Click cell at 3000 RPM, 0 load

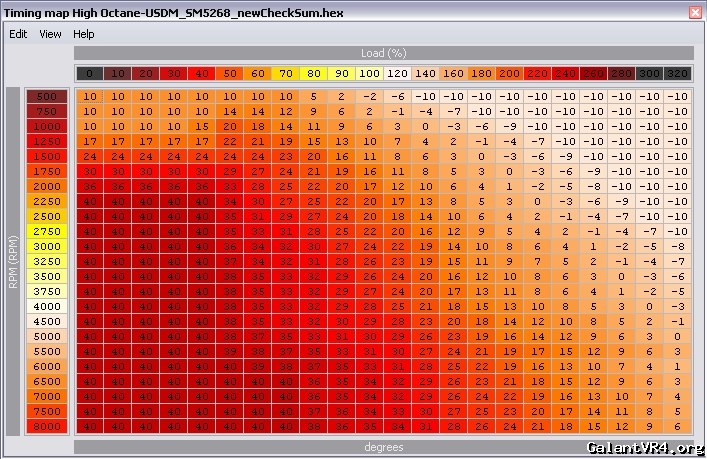click(x=89, y=246)
